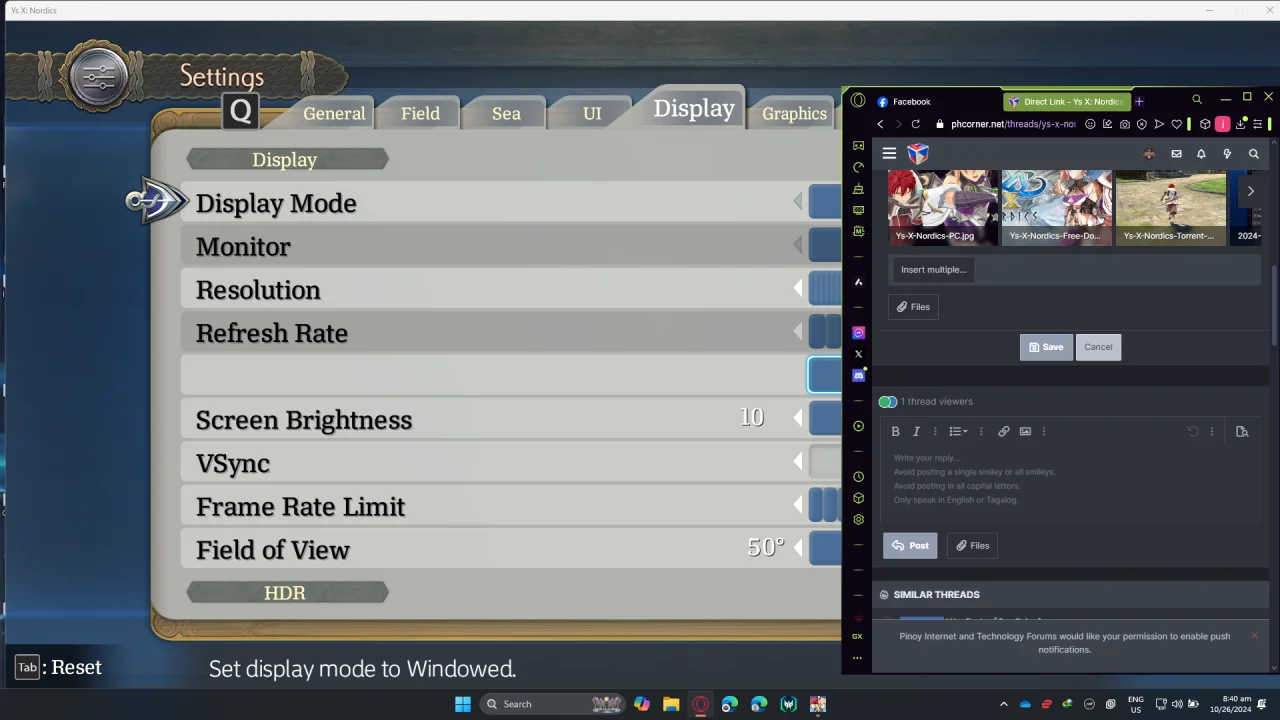This screenshot has width=1280, height=720.
Task: Open X (Twitter) in the Opera sidebar
Action: click(858, 354)
